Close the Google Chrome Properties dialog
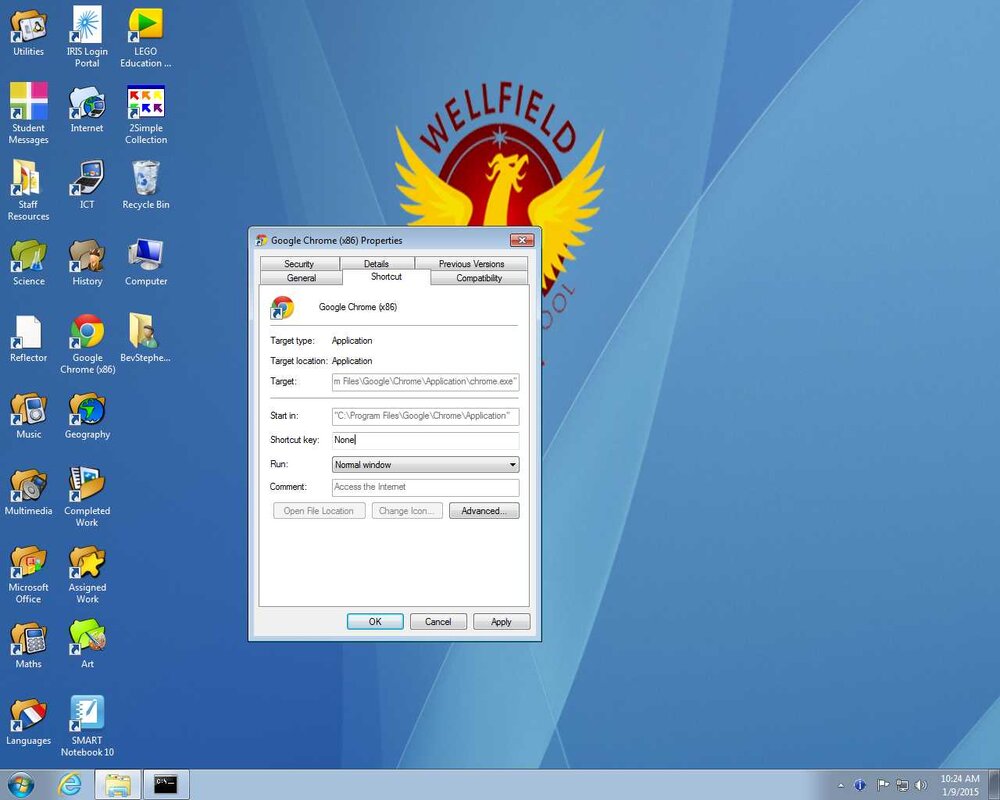Screen dimensions: 1000x800 click(x=522, y=240)
